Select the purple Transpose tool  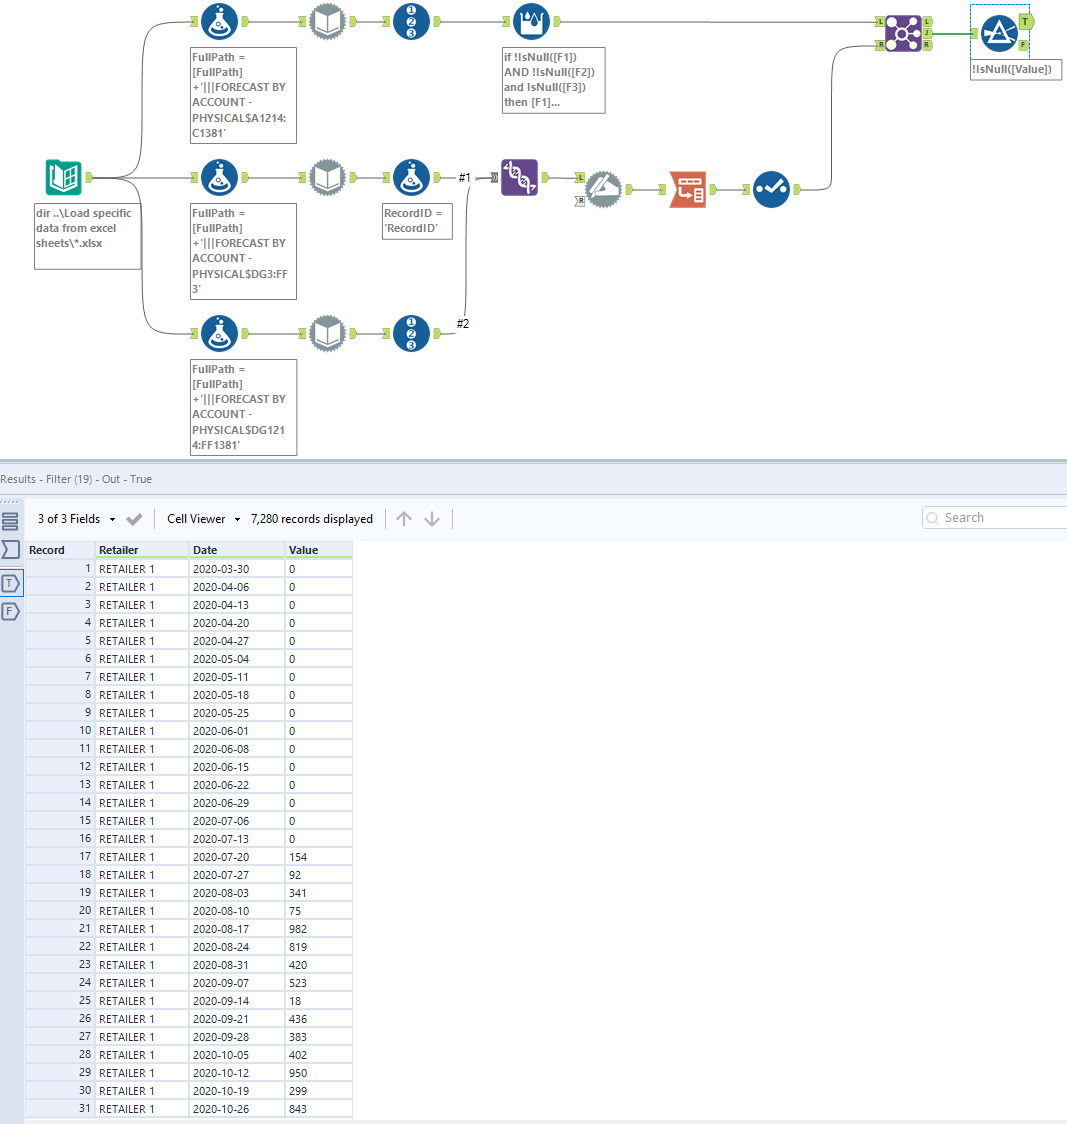pyautogui.click(x=519, y=177)
